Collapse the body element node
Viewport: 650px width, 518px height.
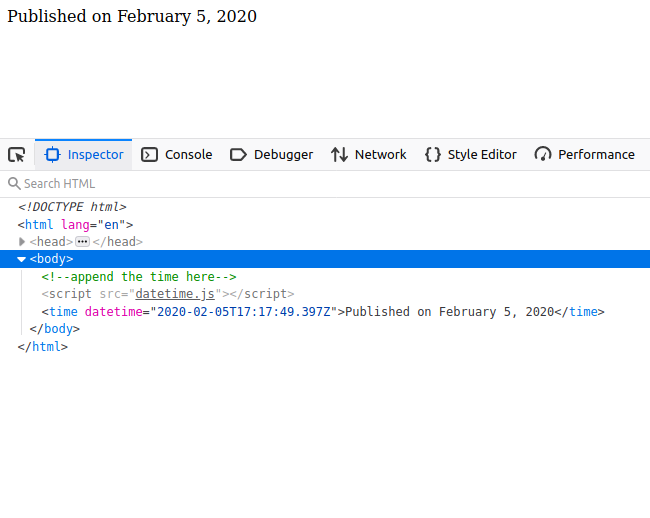tap(21, 259)
